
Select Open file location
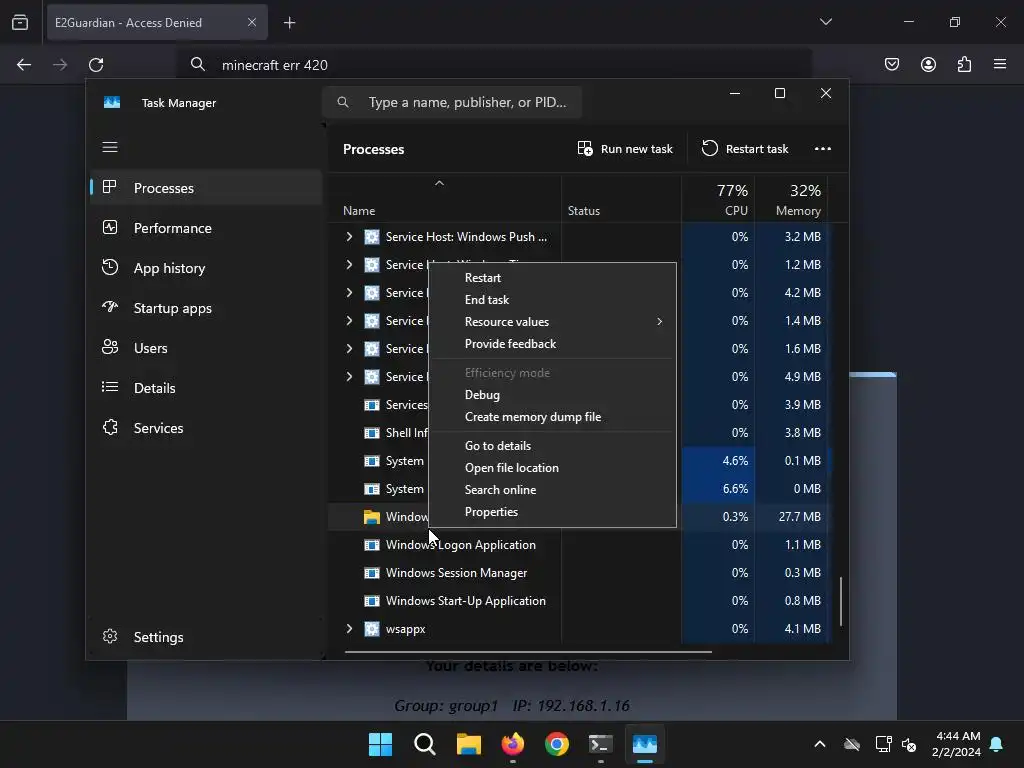click(x=552, y=468)
